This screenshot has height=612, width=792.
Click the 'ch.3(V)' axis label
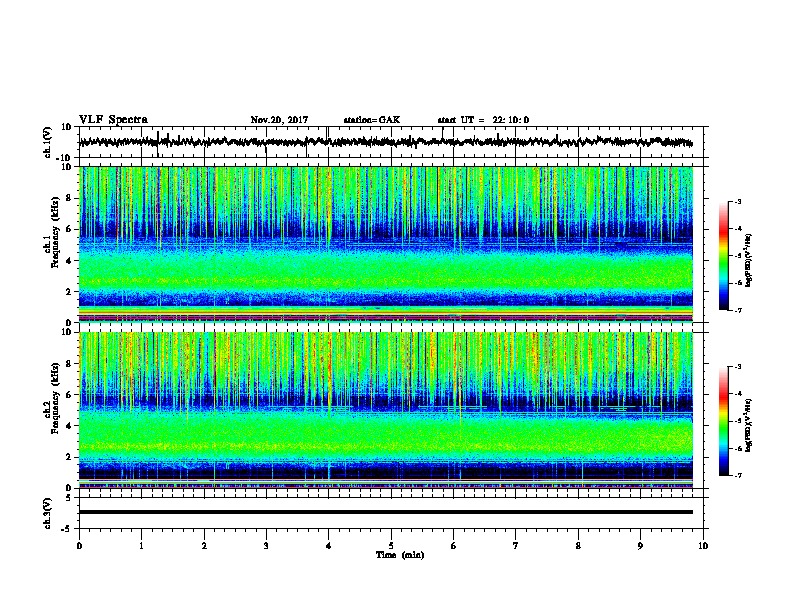point(48,513)
